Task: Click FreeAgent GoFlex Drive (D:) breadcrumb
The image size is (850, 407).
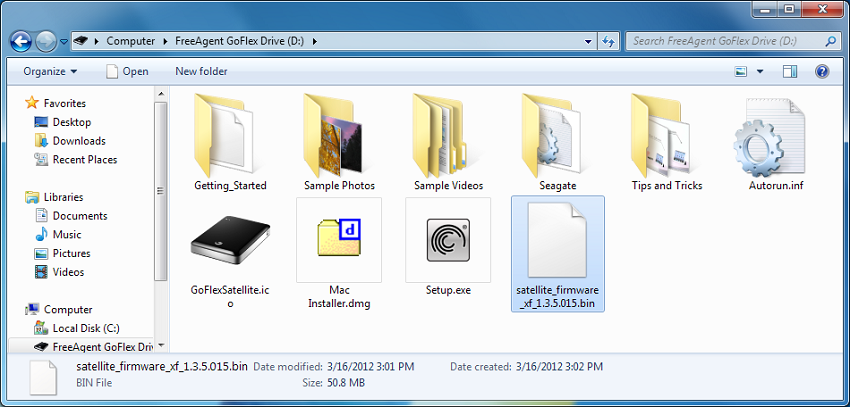Action: (x=241, y=41)
